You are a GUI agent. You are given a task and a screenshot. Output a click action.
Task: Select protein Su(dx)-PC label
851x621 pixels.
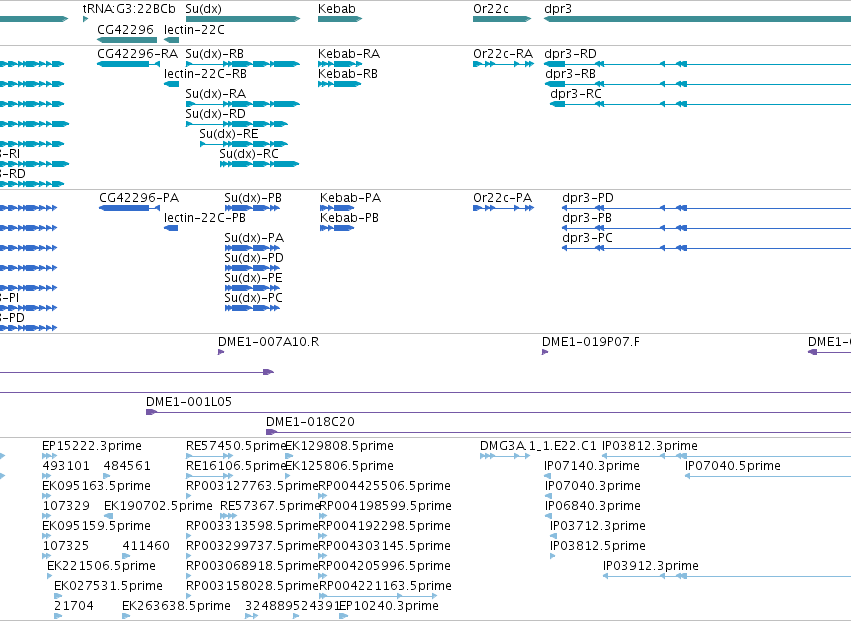tap(253, 299)
